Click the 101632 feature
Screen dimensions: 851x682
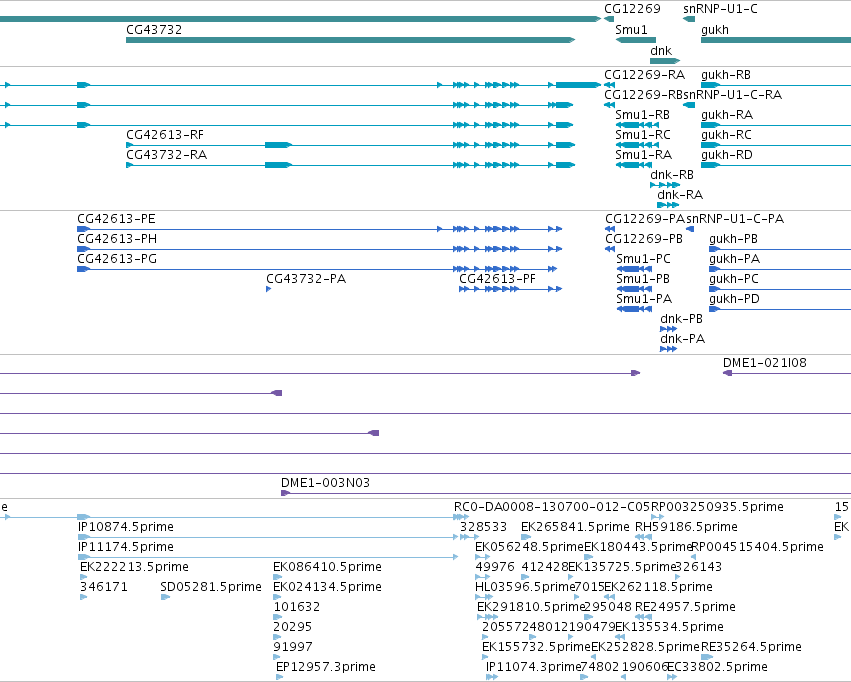(x=277, y=617)
